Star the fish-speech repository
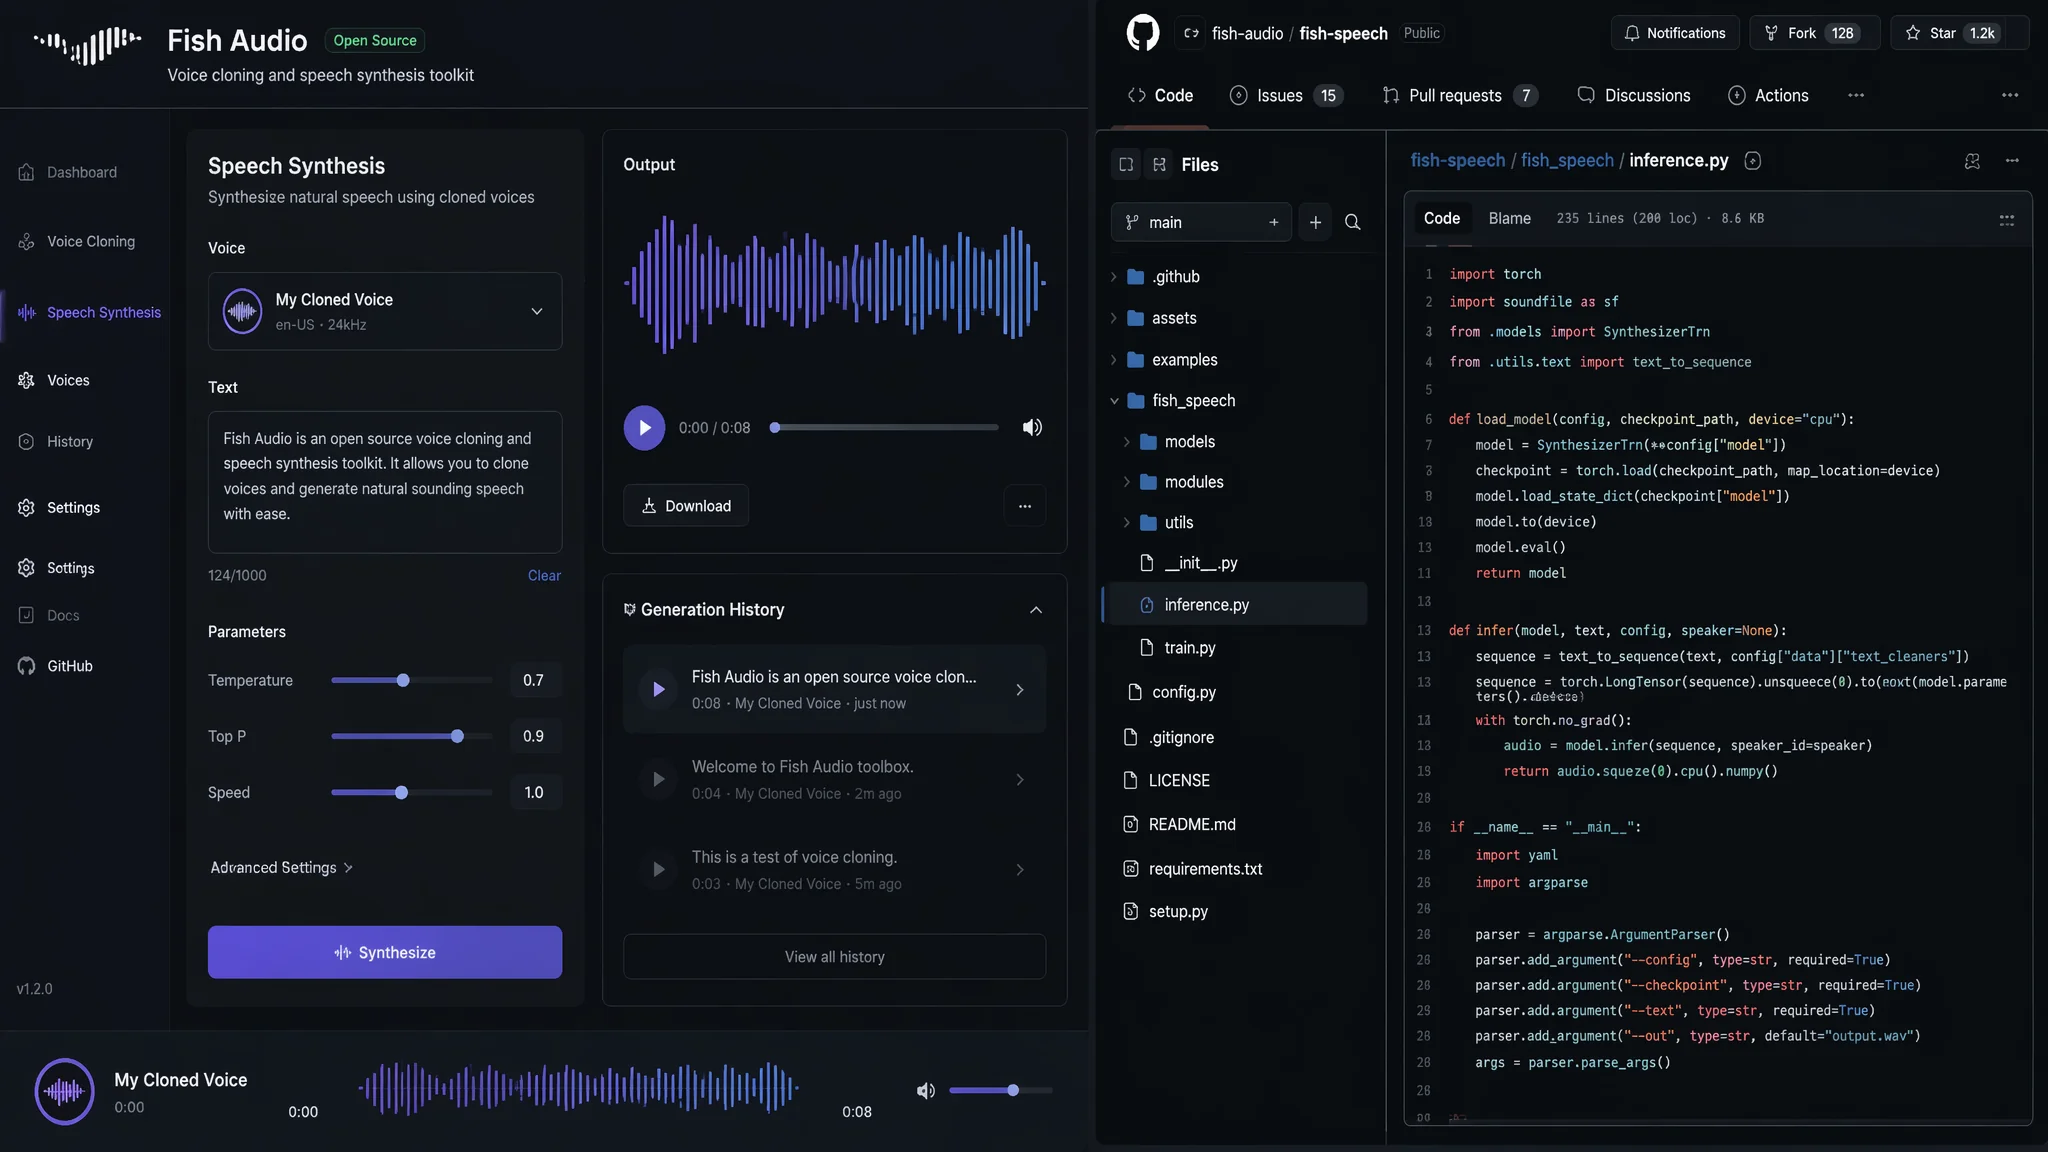 pos(1959,33)
